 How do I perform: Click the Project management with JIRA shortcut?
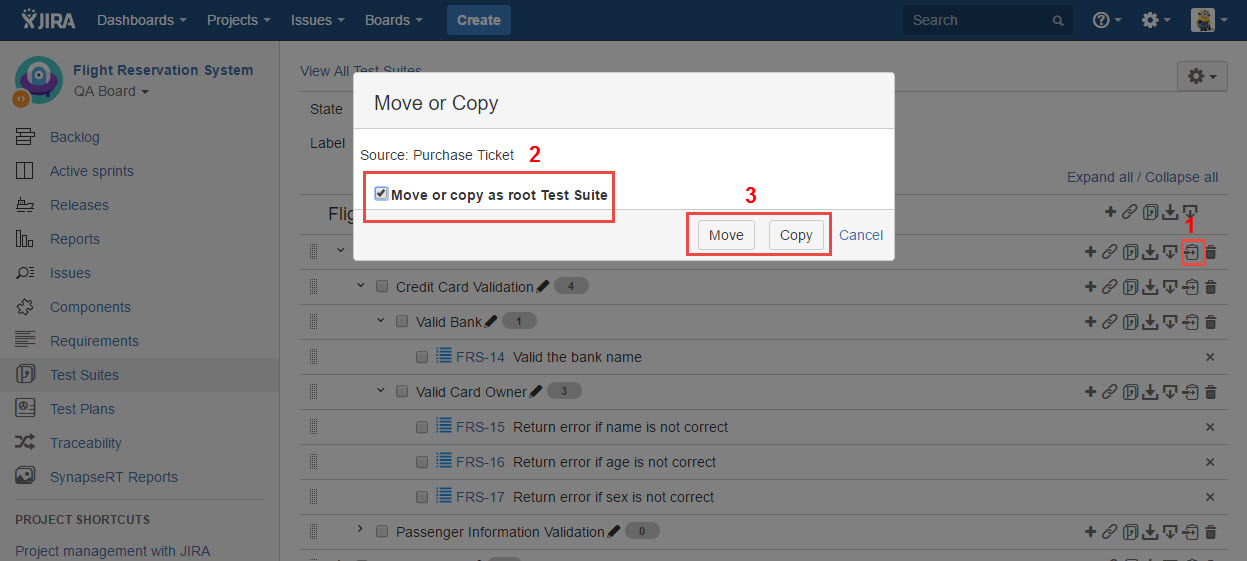(112, 551)
